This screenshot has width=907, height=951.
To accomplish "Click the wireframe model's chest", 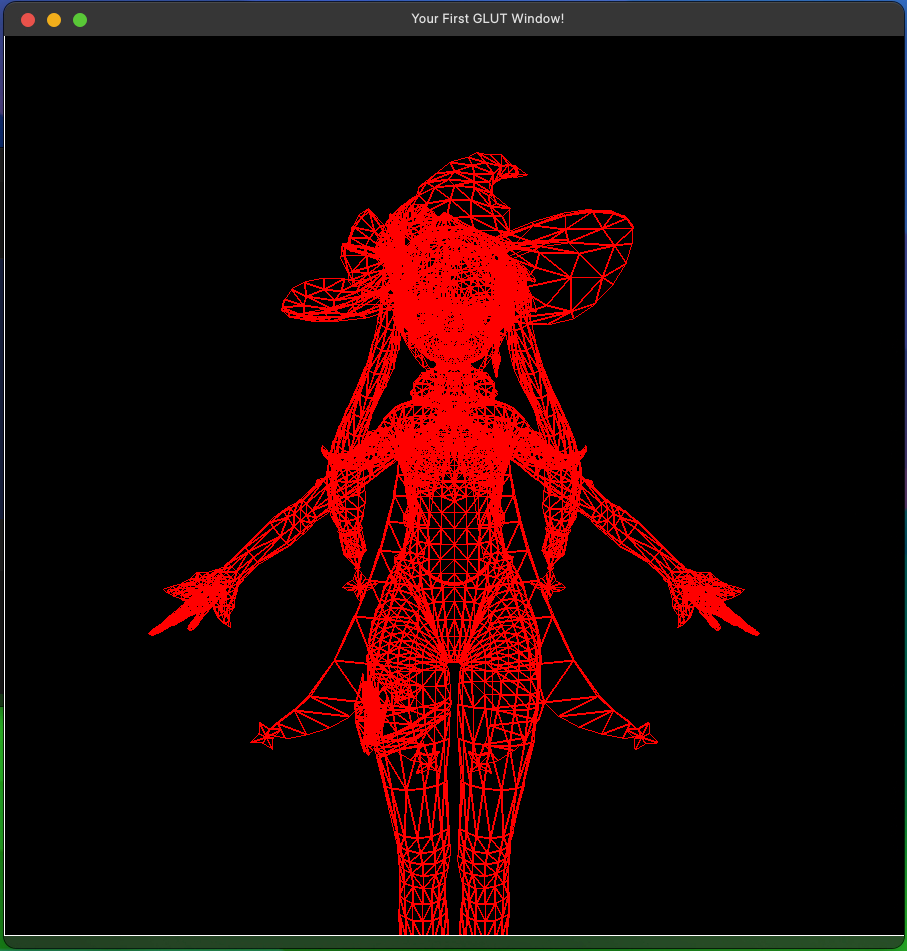I will 455,440.
